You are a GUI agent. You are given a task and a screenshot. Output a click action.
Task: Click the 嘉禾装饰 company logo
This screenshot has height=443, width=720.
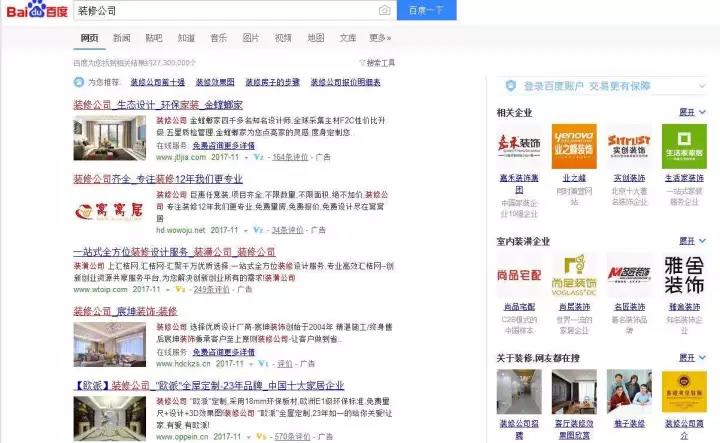519,146
